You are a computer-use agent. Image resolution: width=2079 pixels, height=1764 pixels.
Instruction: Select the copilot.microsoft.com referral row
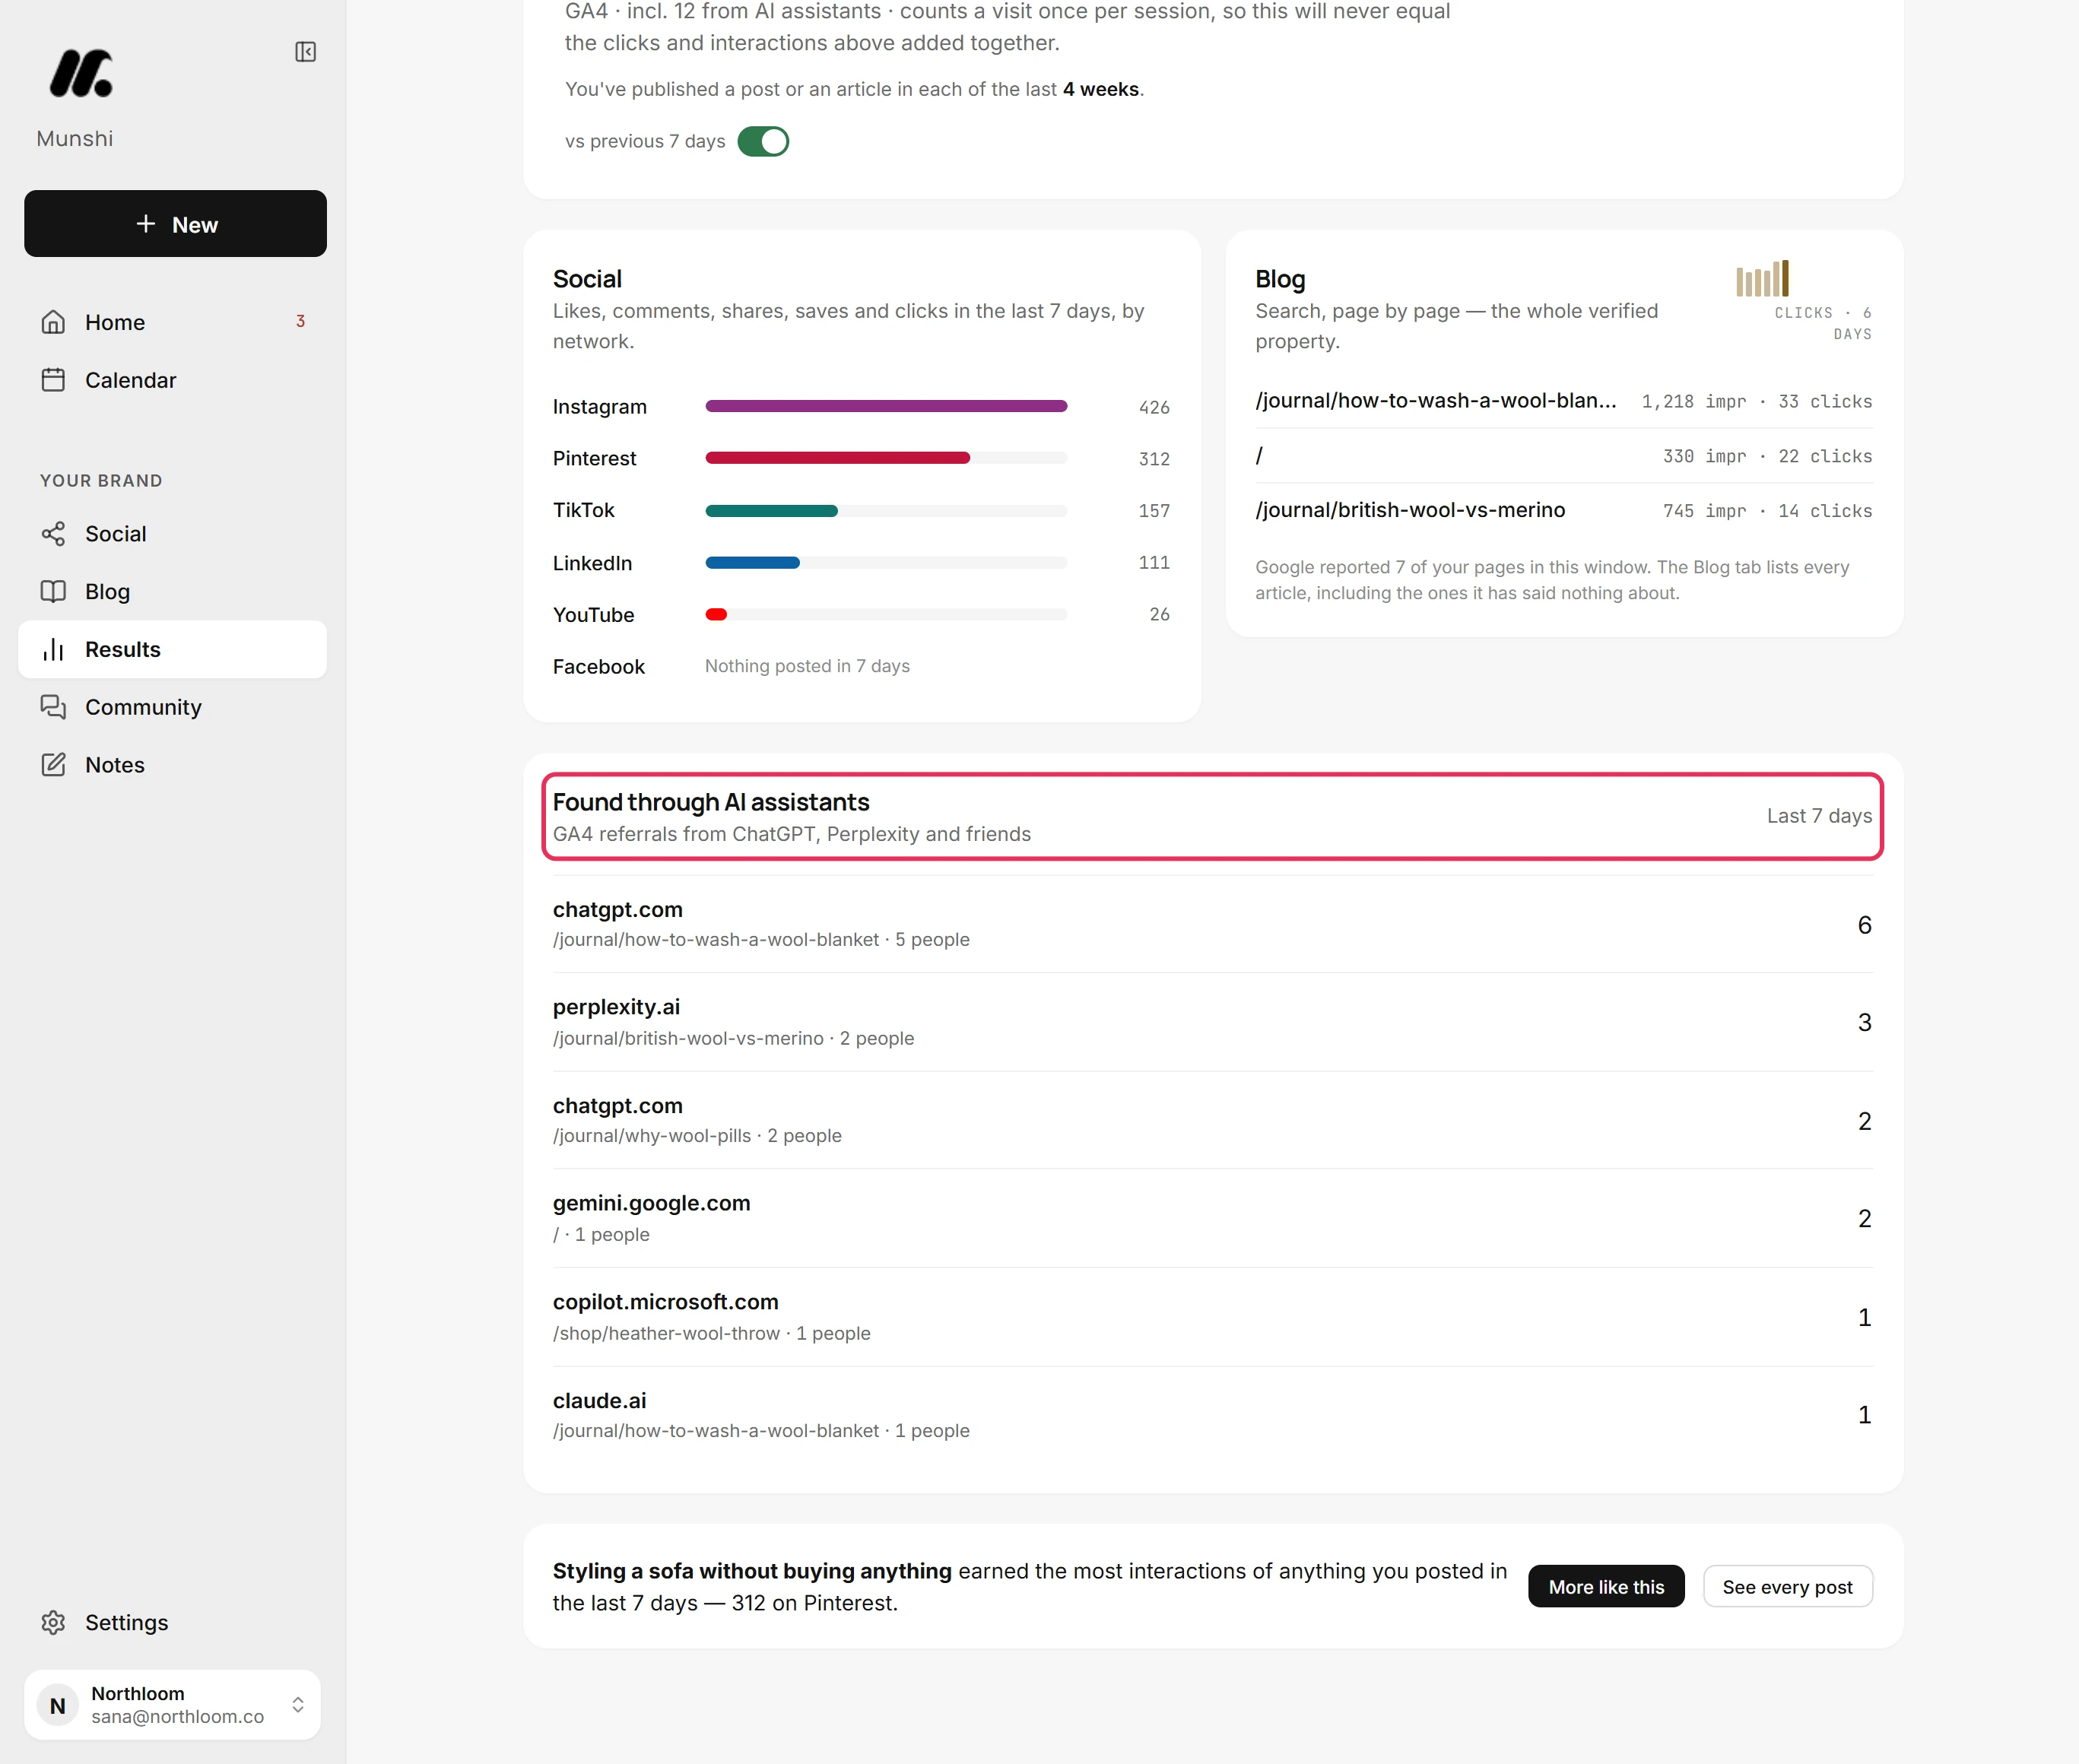(1212, 1317)
